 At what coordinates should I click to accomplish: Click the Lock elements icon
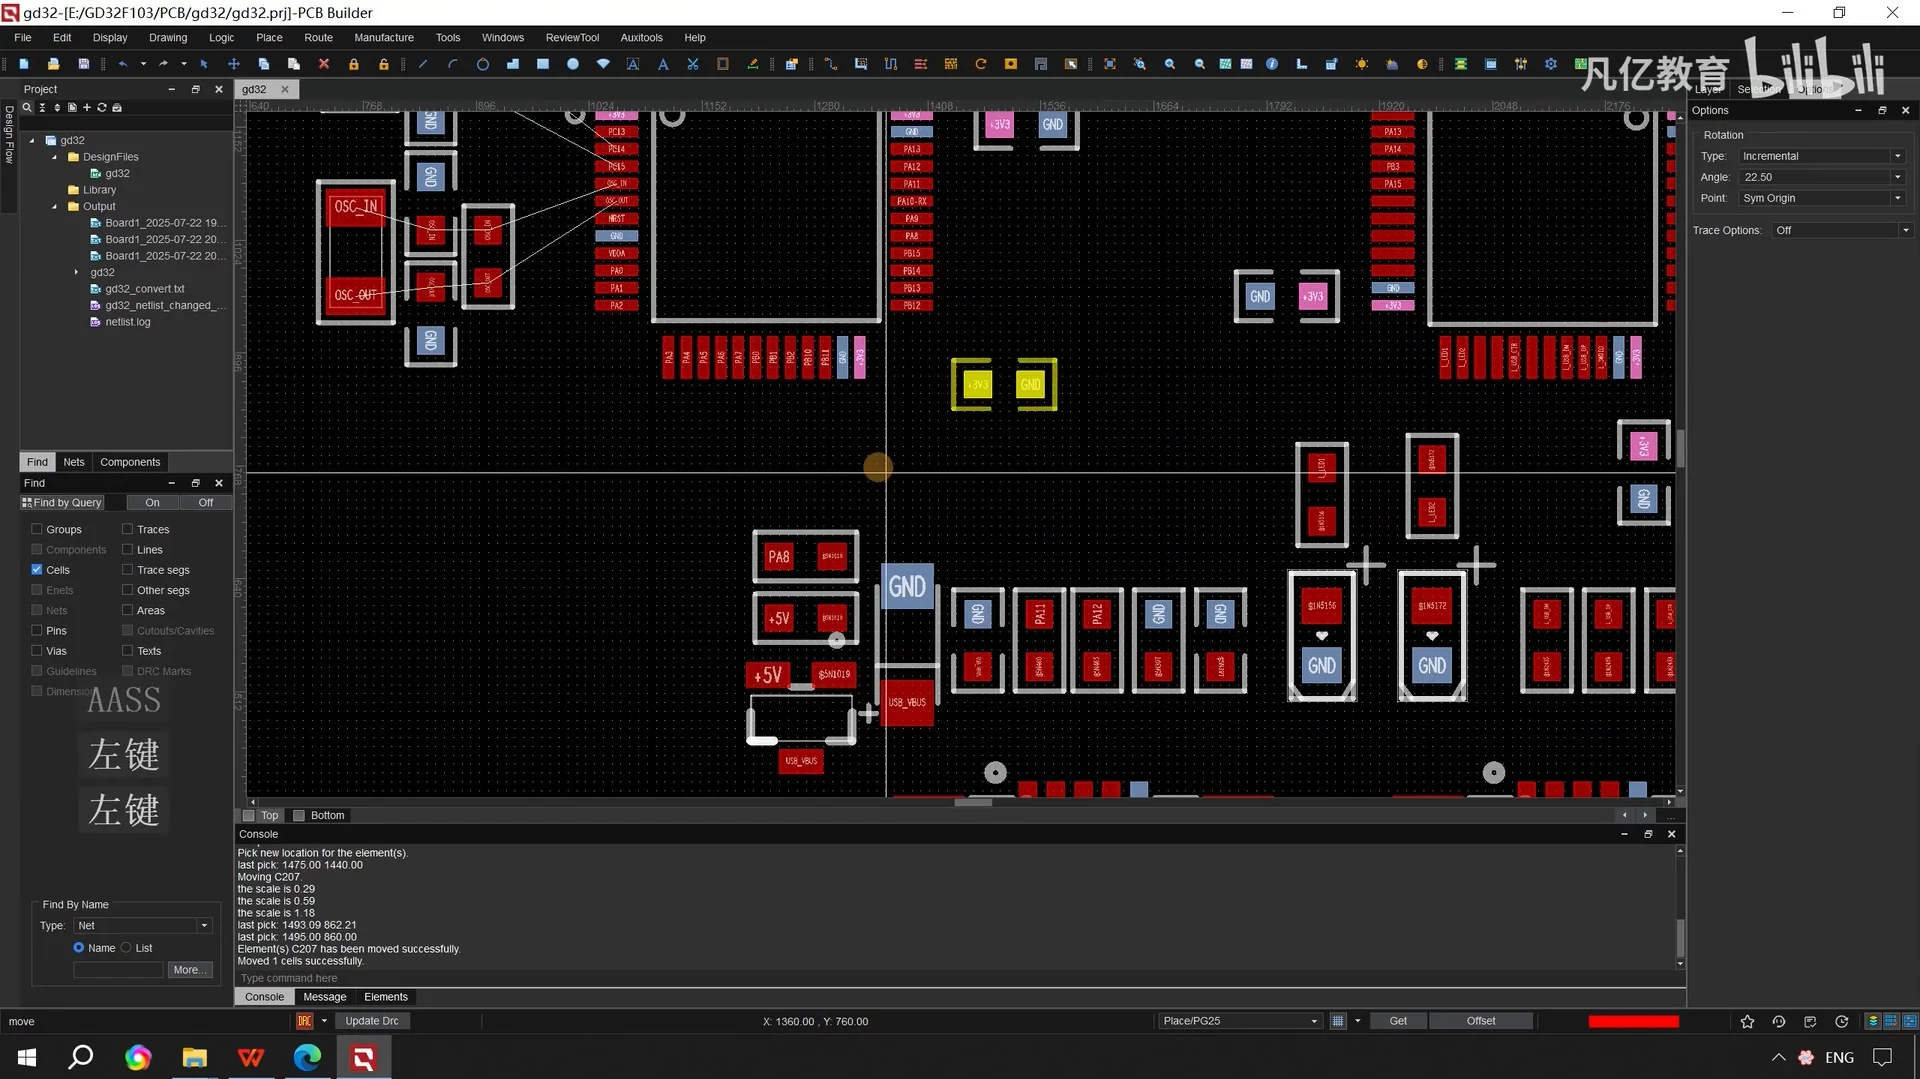coord(353,64)
